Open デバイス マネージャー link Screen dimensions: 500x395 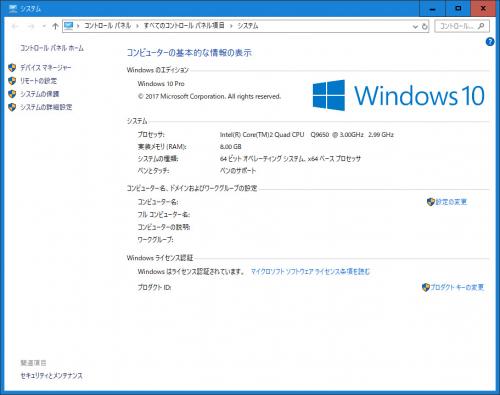point(46,68)
